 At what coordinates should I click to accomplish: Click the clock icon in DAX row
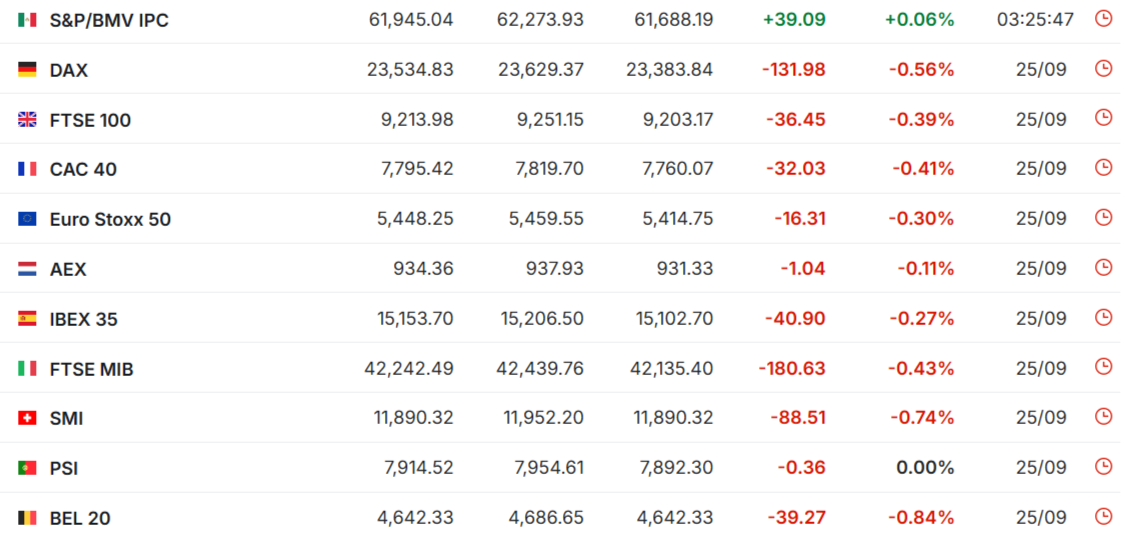[1103, 68]
